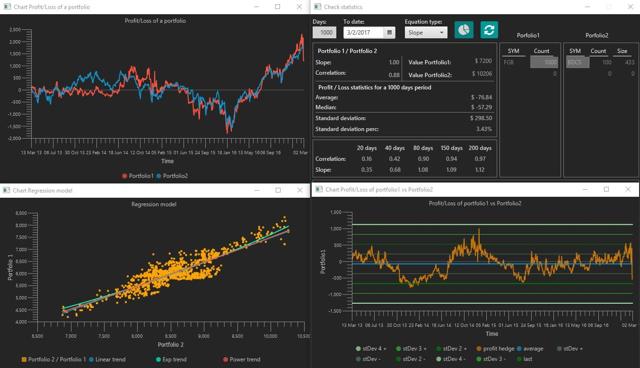The image size is (640, 368).
Task: Click the SYM column header under Portfolio2
Action: [x=575, y=51]
